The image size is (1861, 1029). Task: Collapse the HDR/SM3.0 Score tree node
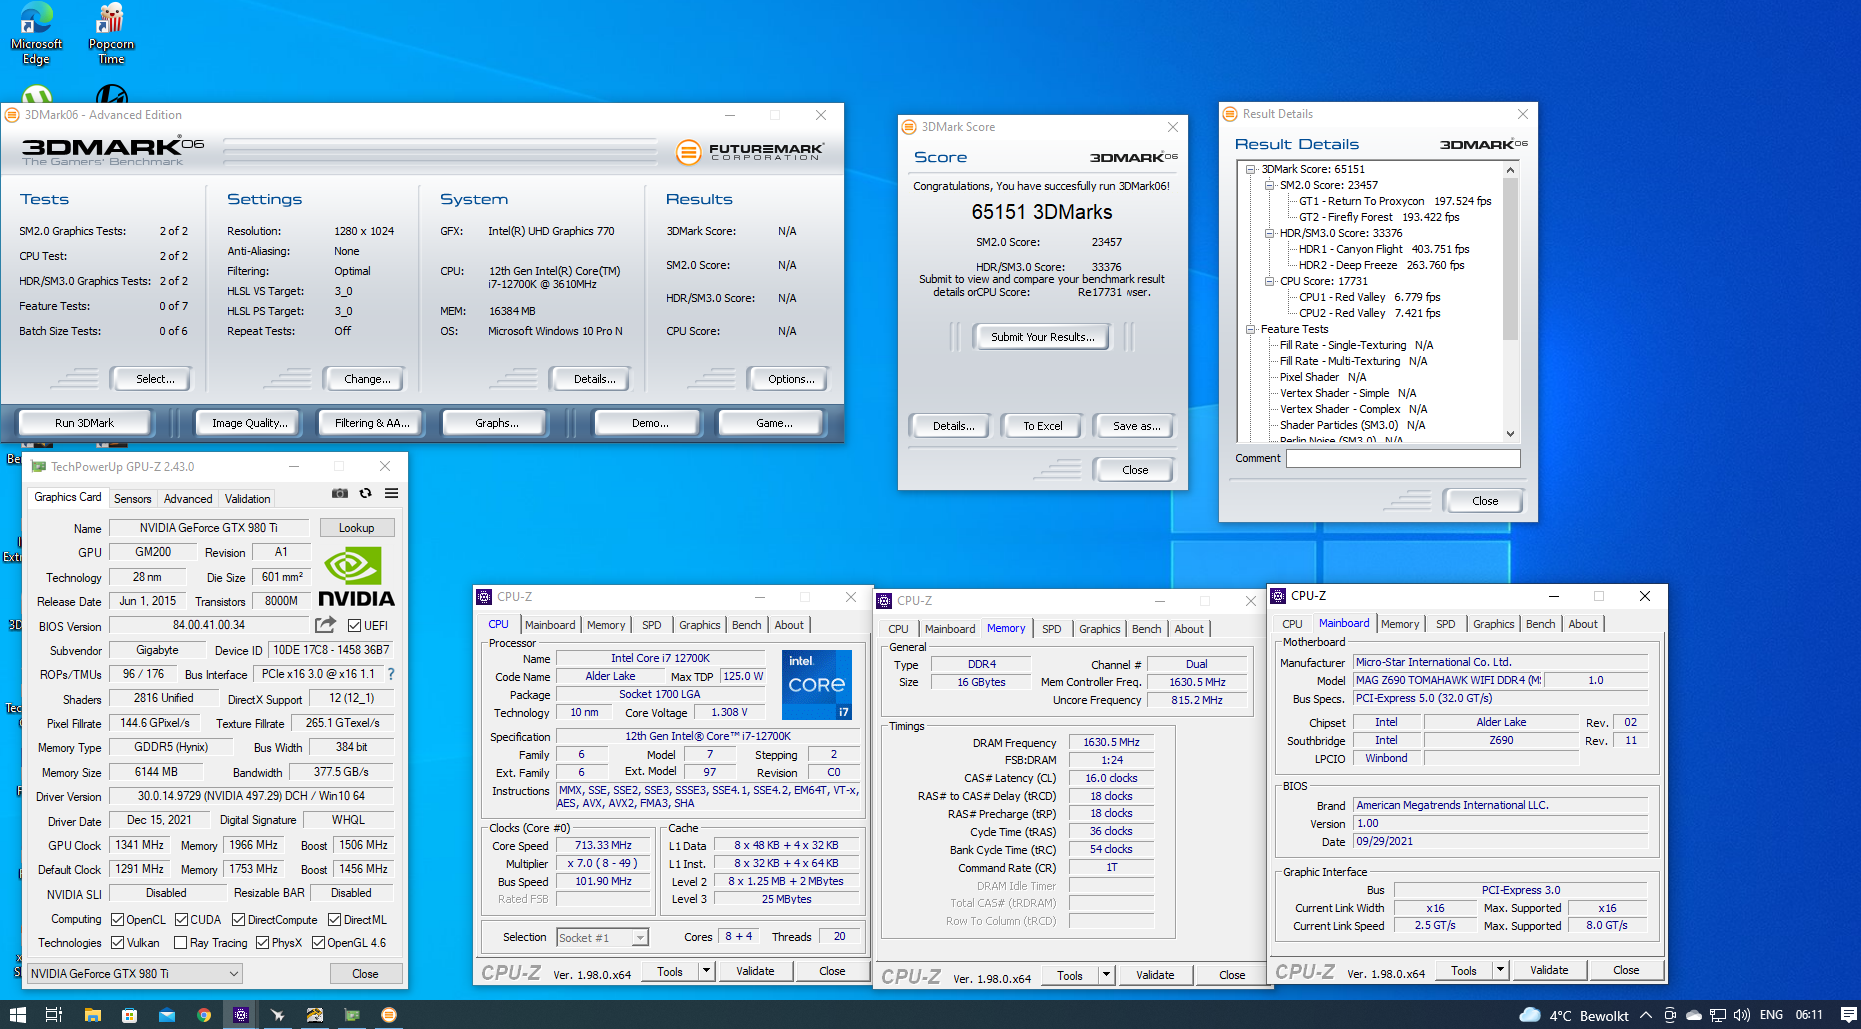click(x=1270, y=234)
